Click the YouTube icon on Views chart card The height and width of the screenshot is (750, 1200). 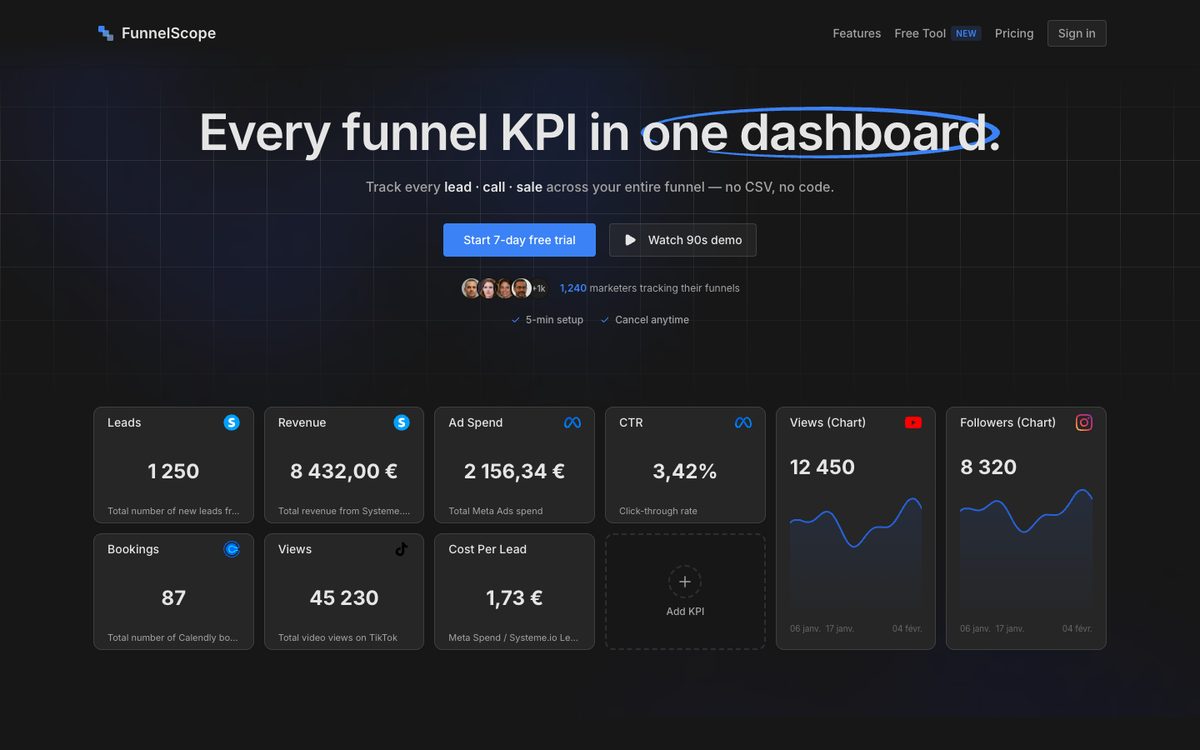pos(913,423)
